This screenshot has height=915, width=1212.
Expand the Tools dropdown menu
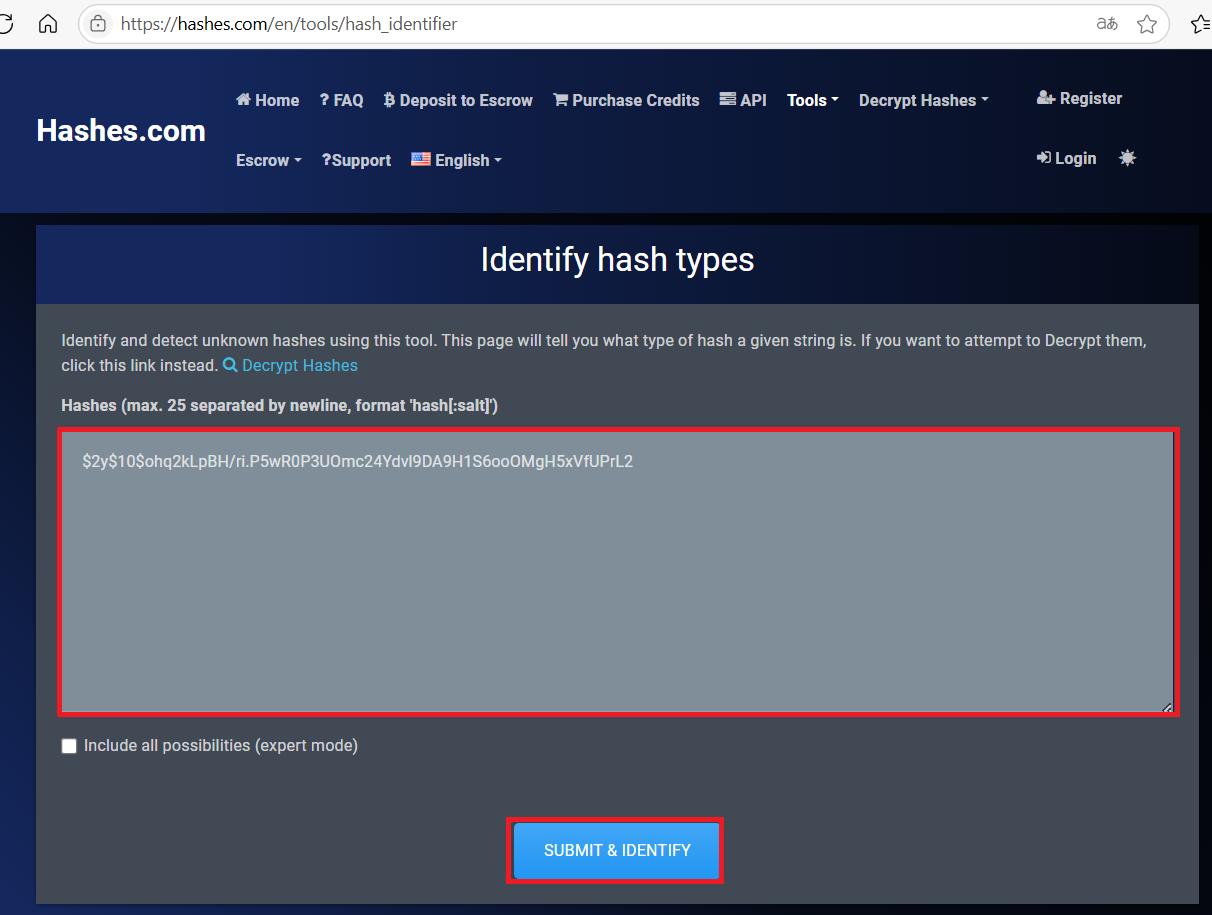click(812, 100)
